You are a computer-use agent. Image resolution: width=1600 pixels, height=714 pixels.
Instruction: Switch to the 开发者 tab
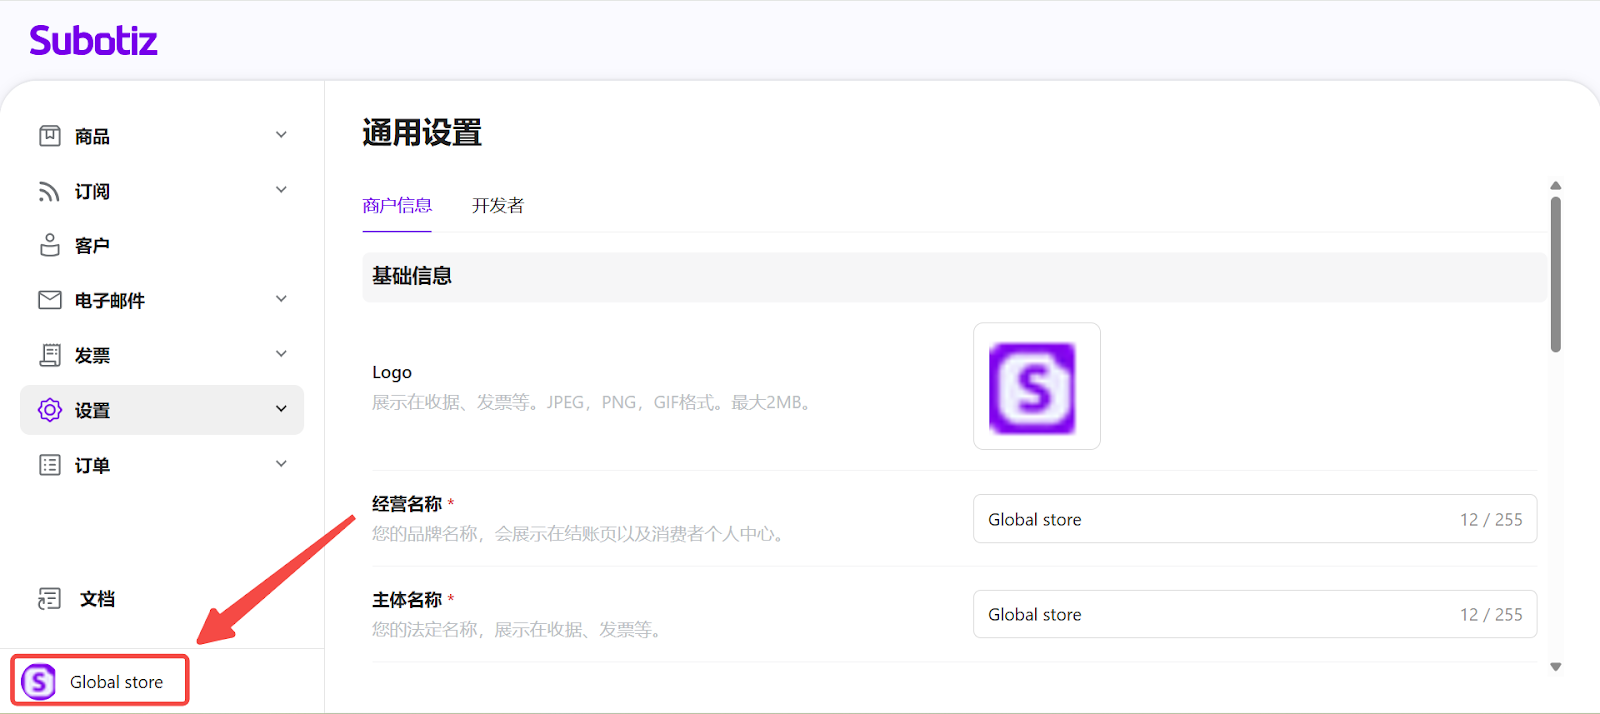pyautogui.click(x=497, y=206)
